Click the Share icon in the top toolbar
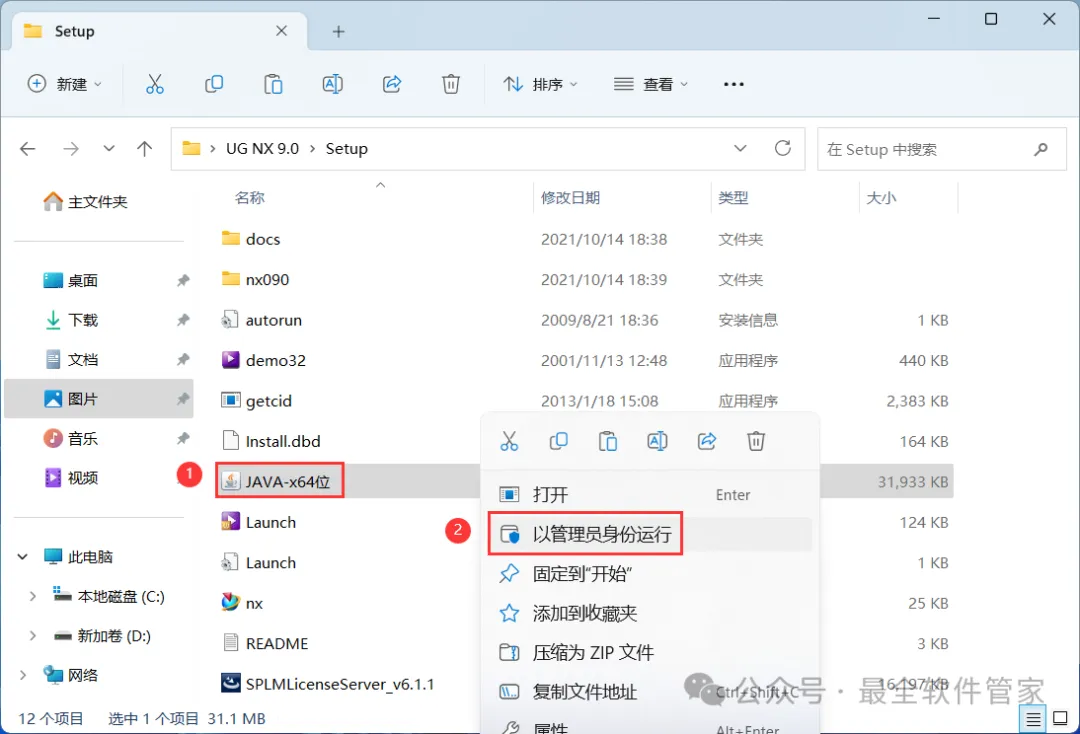The height and width of the screenshot is (734, 1080). 392,84
